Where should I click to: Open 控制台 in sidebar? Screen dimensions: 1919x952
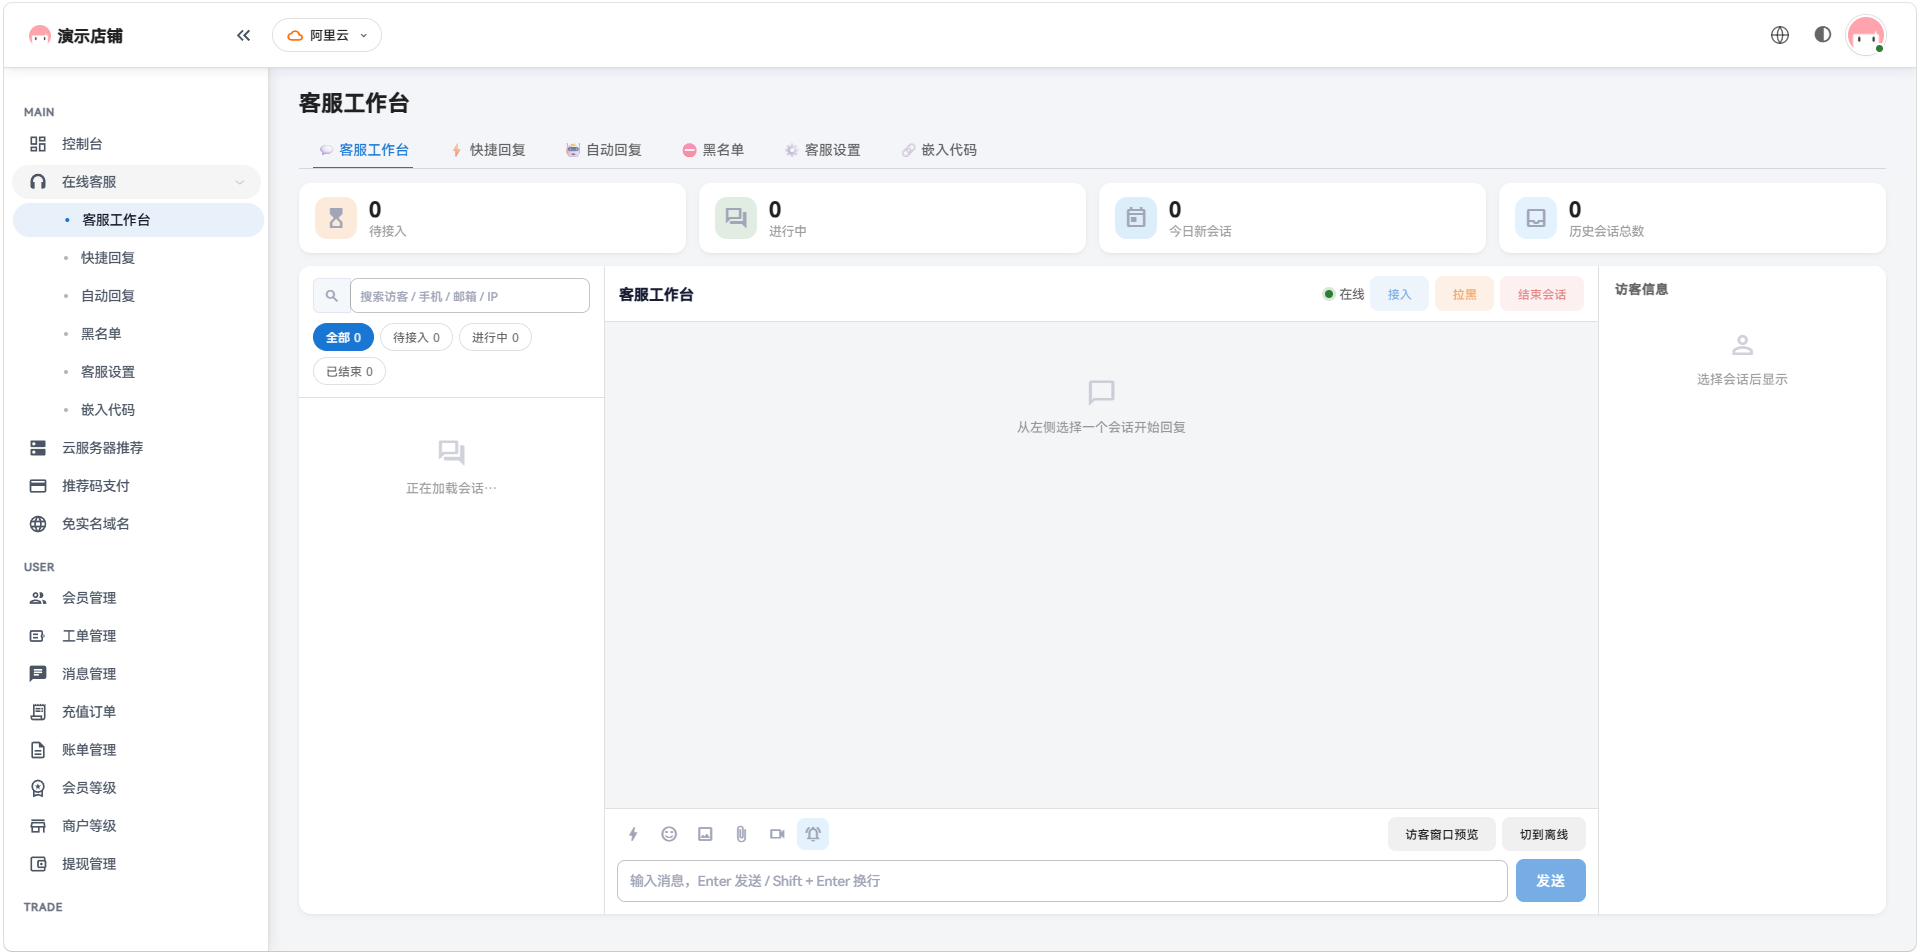pos(136,144)
